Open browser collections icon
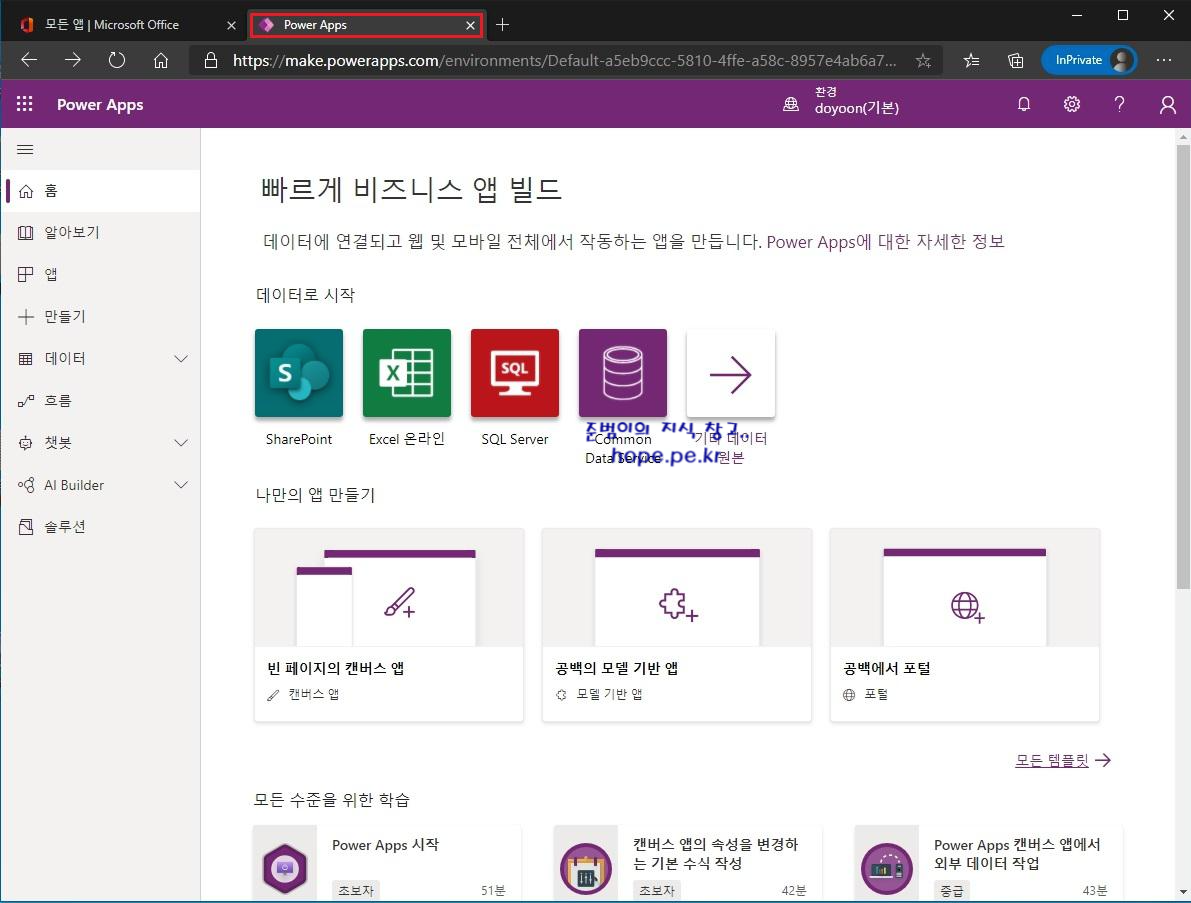The height and width of the screenshot is (903, 1191). click(1016, 61)
